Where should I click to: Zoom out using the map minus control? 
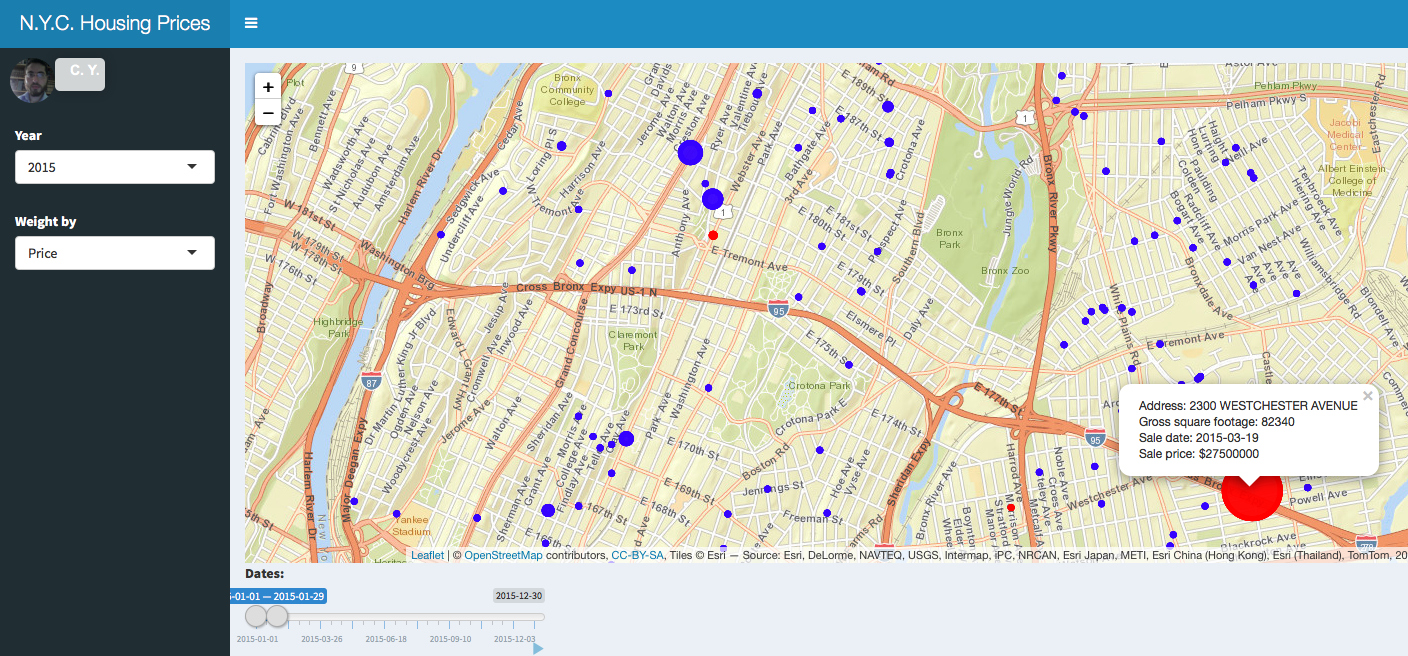(x=267, y=112)
